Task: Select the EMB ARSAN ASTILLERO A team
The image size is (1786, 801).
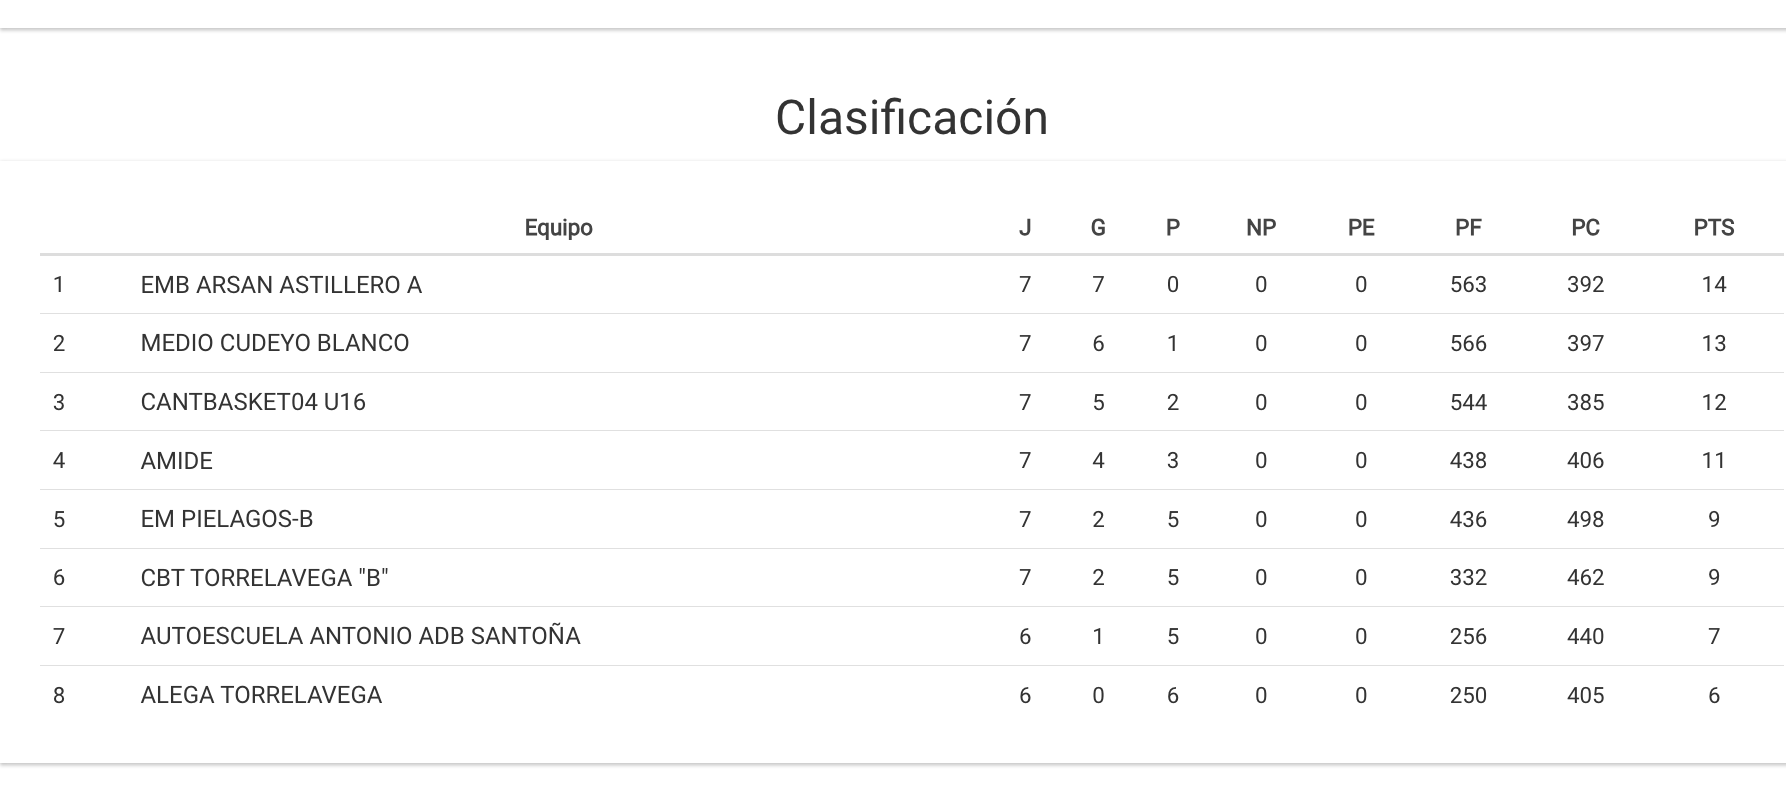Action: point(281,285)
